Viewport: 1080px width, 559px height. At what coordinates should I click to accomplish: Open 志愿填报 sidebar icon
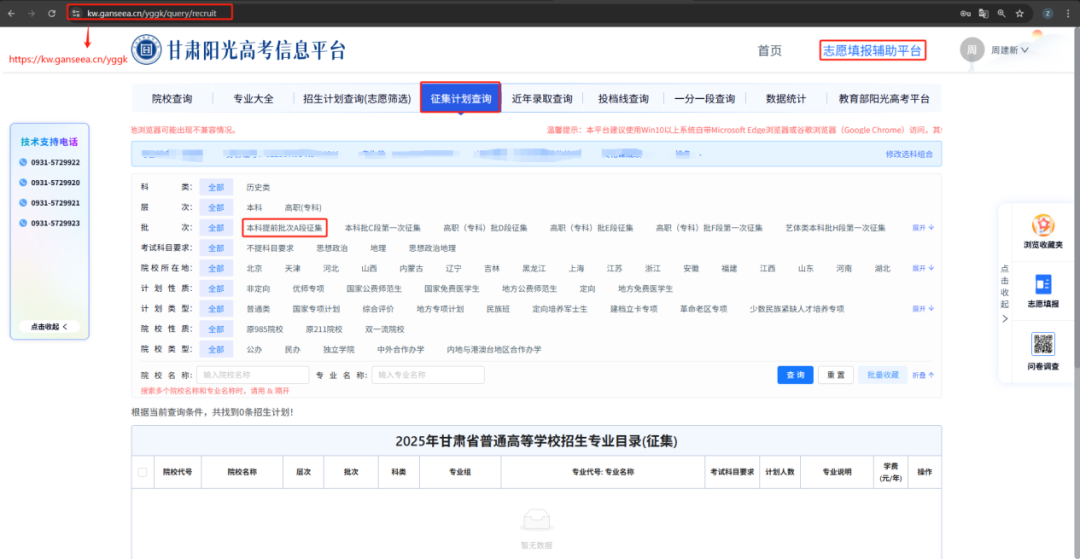pyautogui.click(x=1043, y=285)
